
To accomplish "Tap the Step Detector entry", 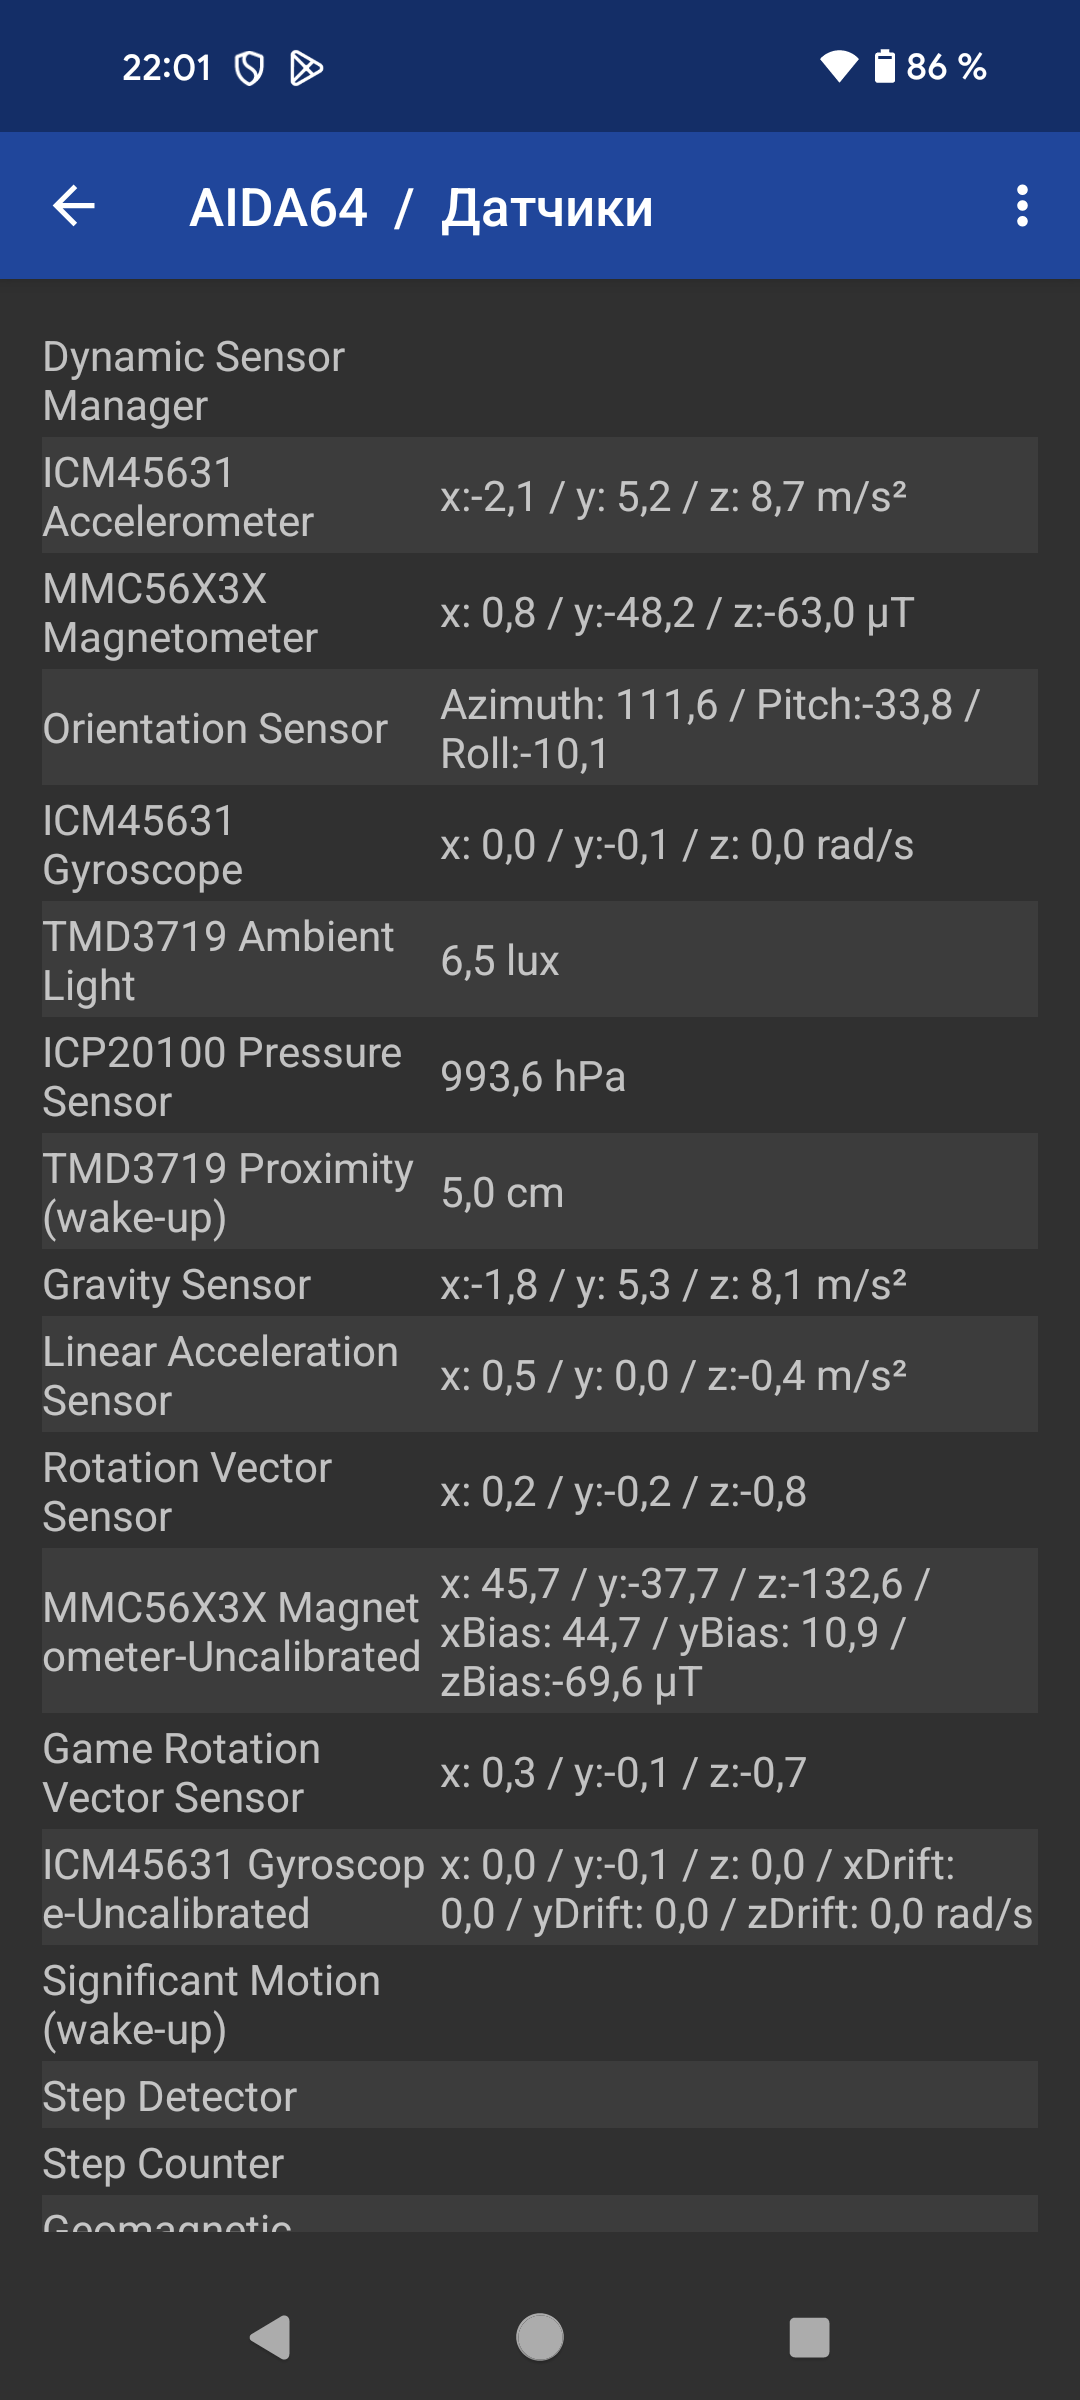I will click(540, 2096).
